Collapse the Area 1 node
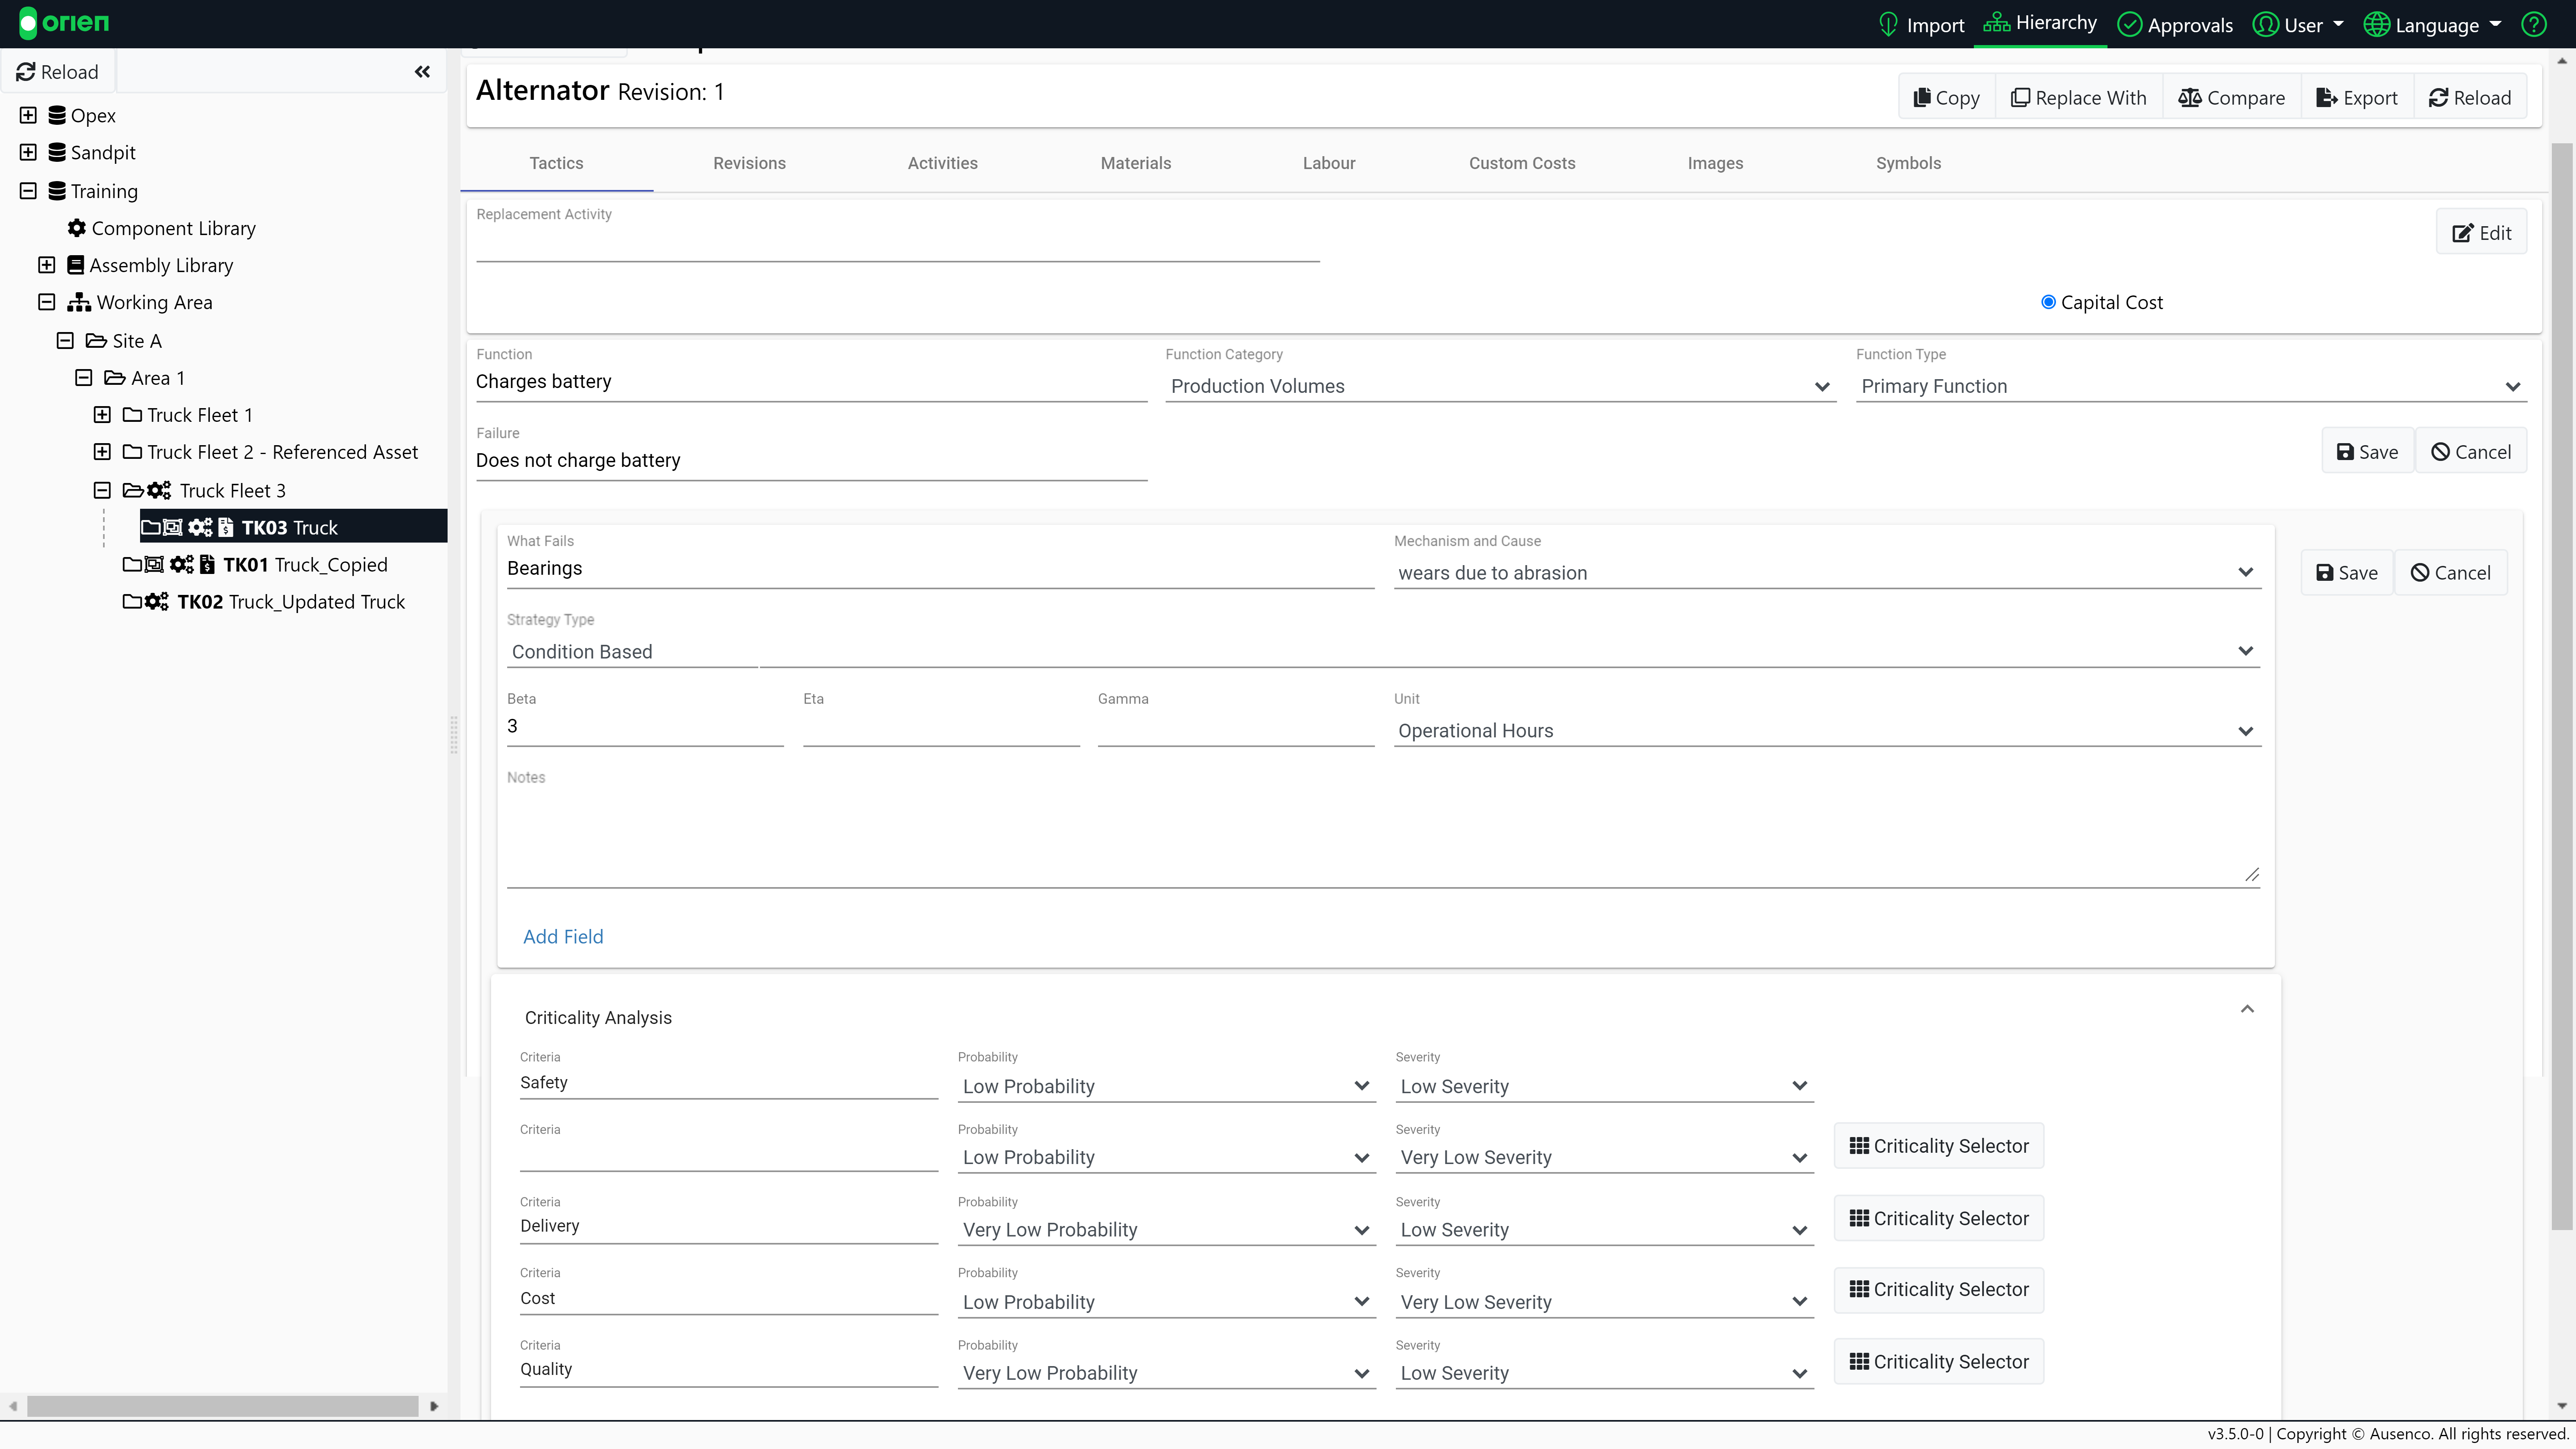Viewport: 2576px width, 1449px height. 84,377
